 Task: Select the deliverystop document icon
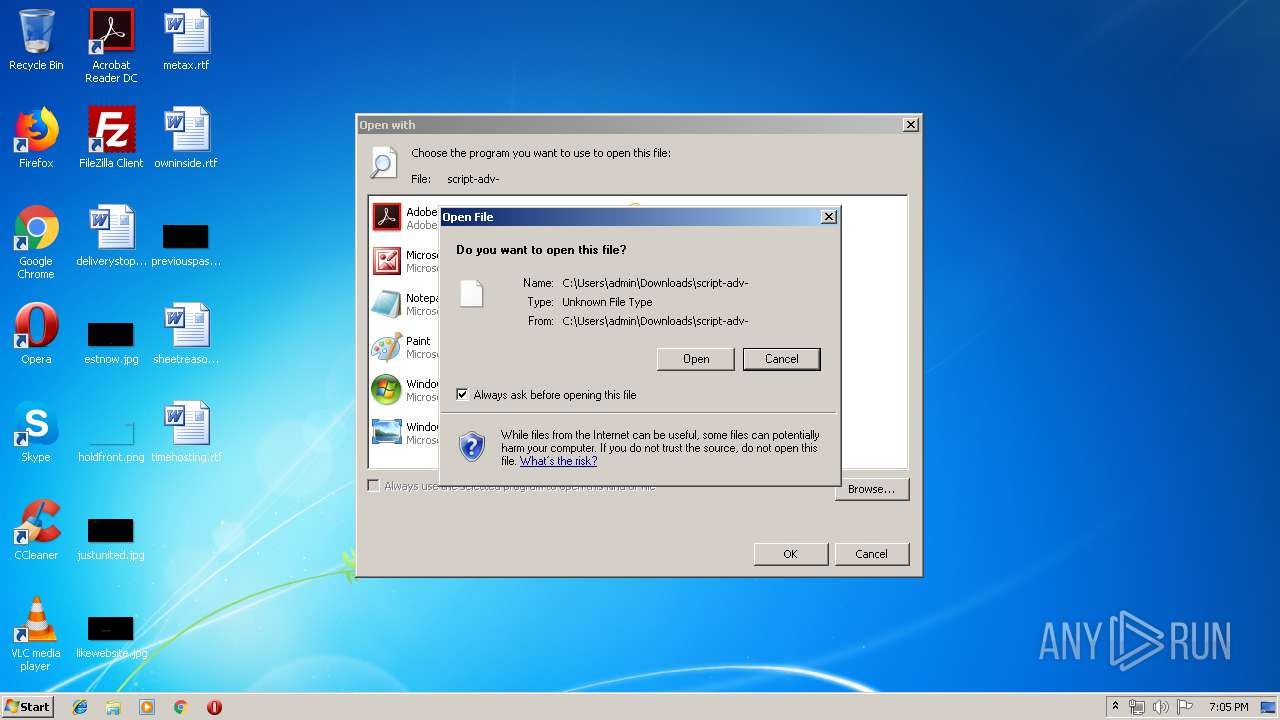[x=111, y=236]
